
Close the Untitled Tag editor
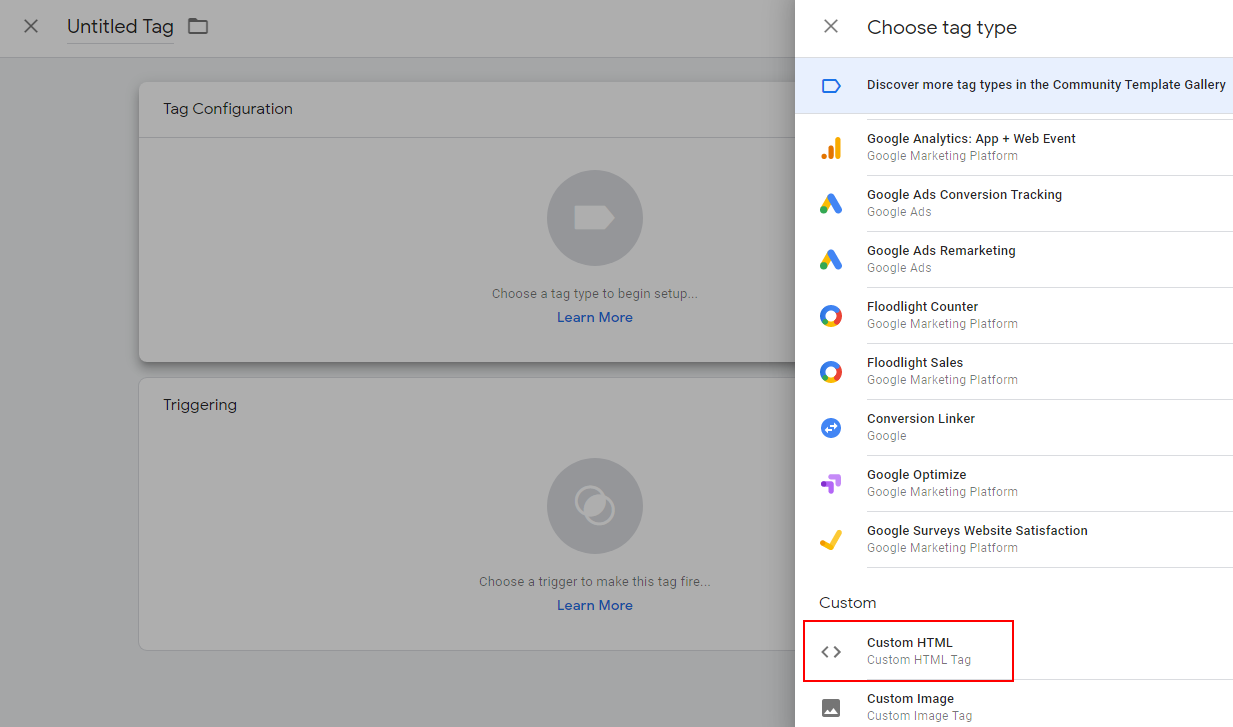click(x=31, y=26)
